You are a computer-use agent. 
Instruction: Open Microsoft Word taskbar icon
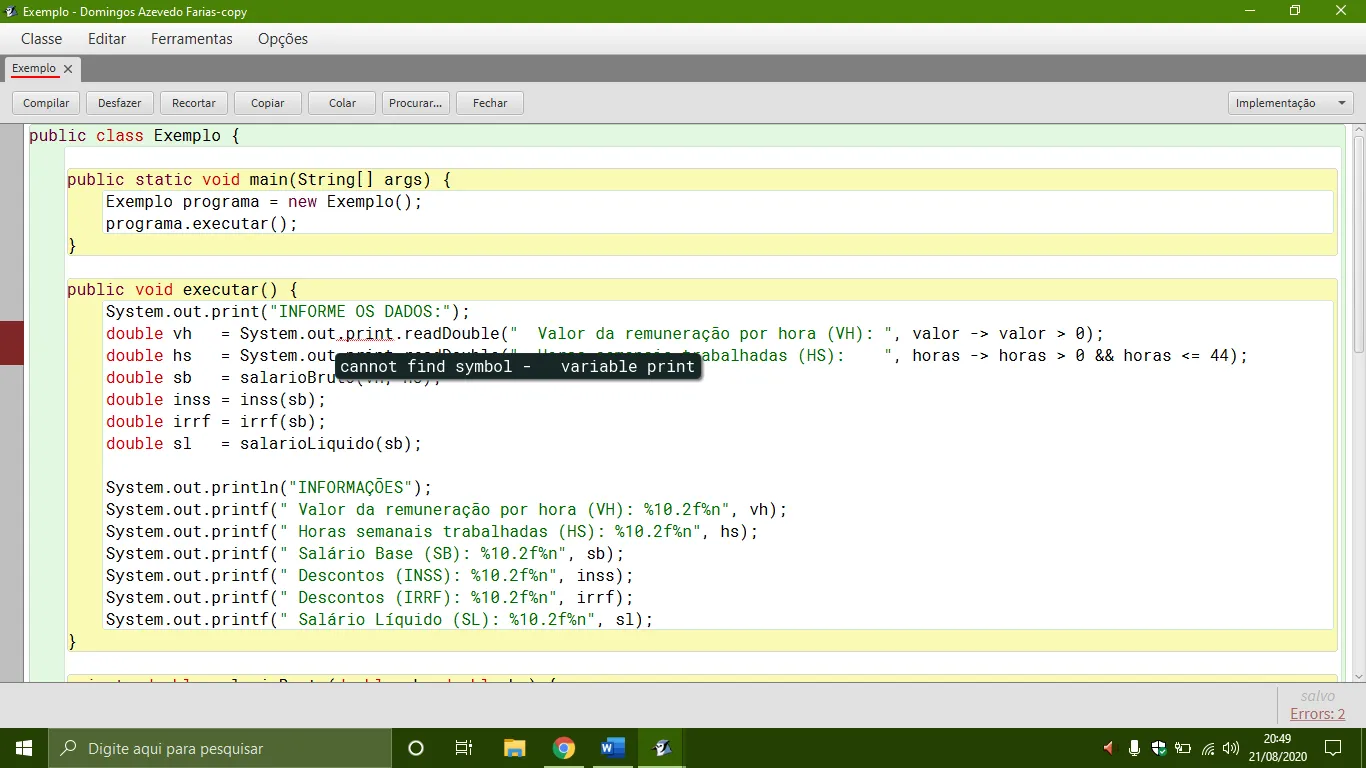(x=613, y=748)
